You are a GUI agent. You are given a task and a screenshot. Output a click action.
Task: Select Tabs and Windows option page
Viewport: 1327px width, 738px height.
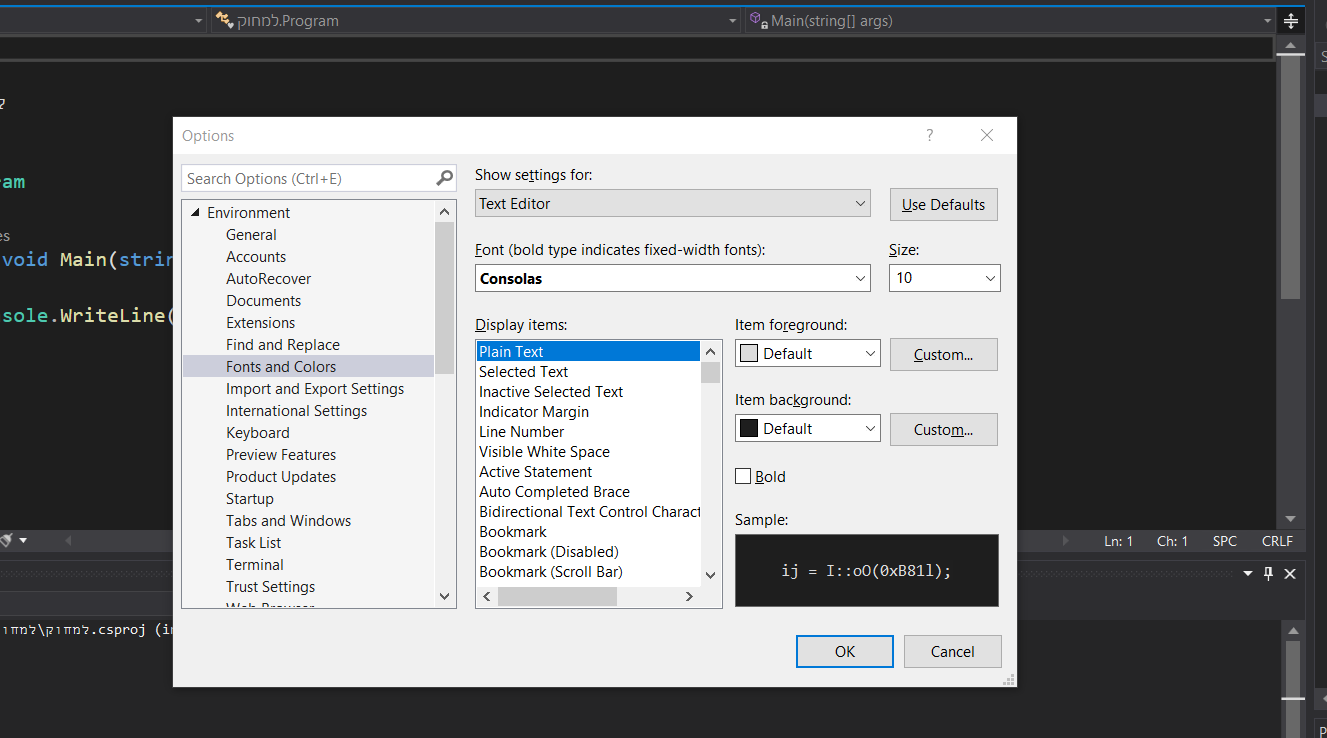tap(288, 520)
